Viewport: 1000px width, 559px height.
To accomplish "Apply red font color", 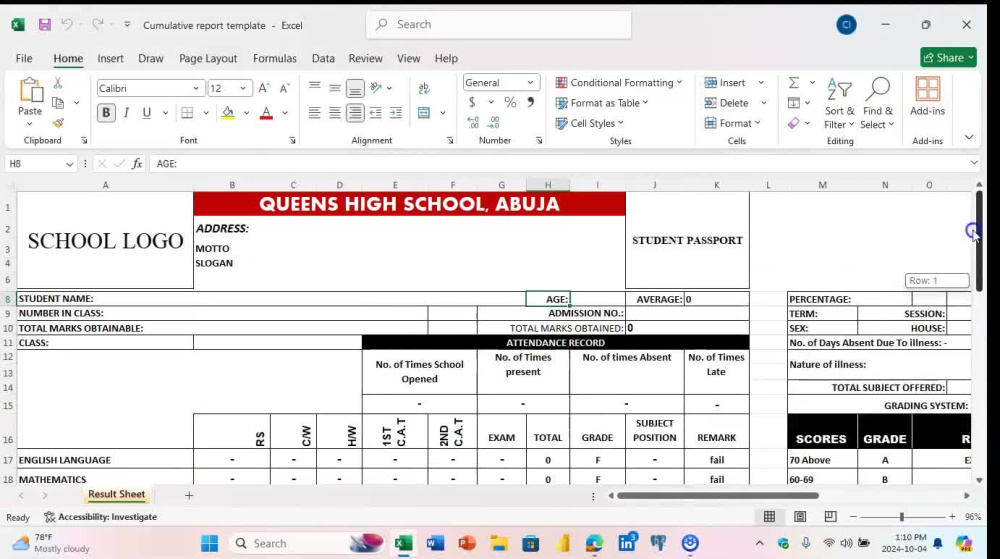I will [x=267, y=113].
